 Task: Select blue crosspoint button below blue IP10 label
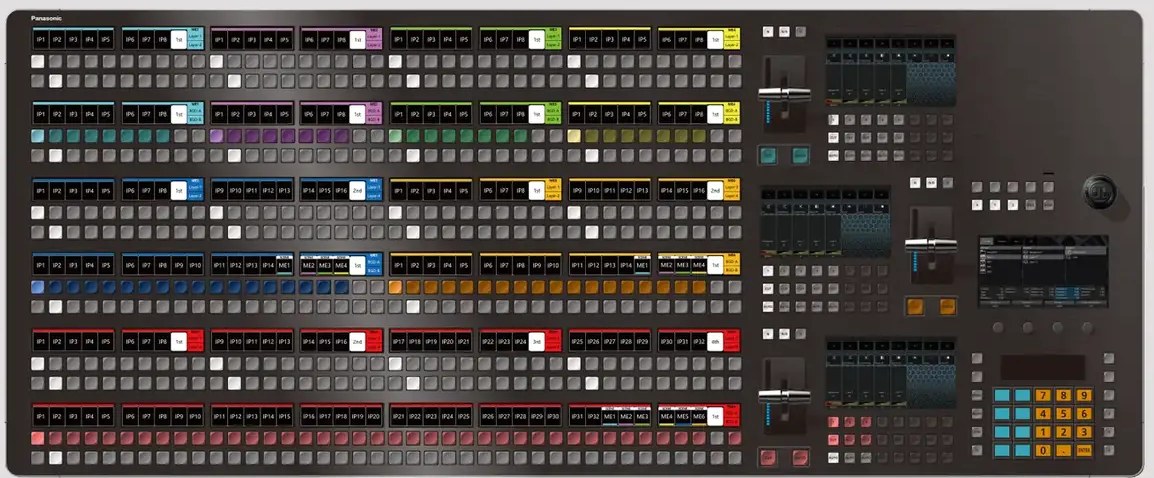[x=199, y=287]
